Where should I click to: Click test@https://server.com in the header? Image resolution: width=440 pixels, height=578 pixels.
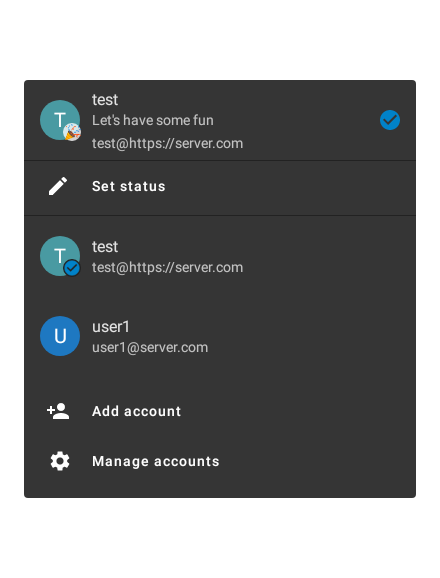168,143
